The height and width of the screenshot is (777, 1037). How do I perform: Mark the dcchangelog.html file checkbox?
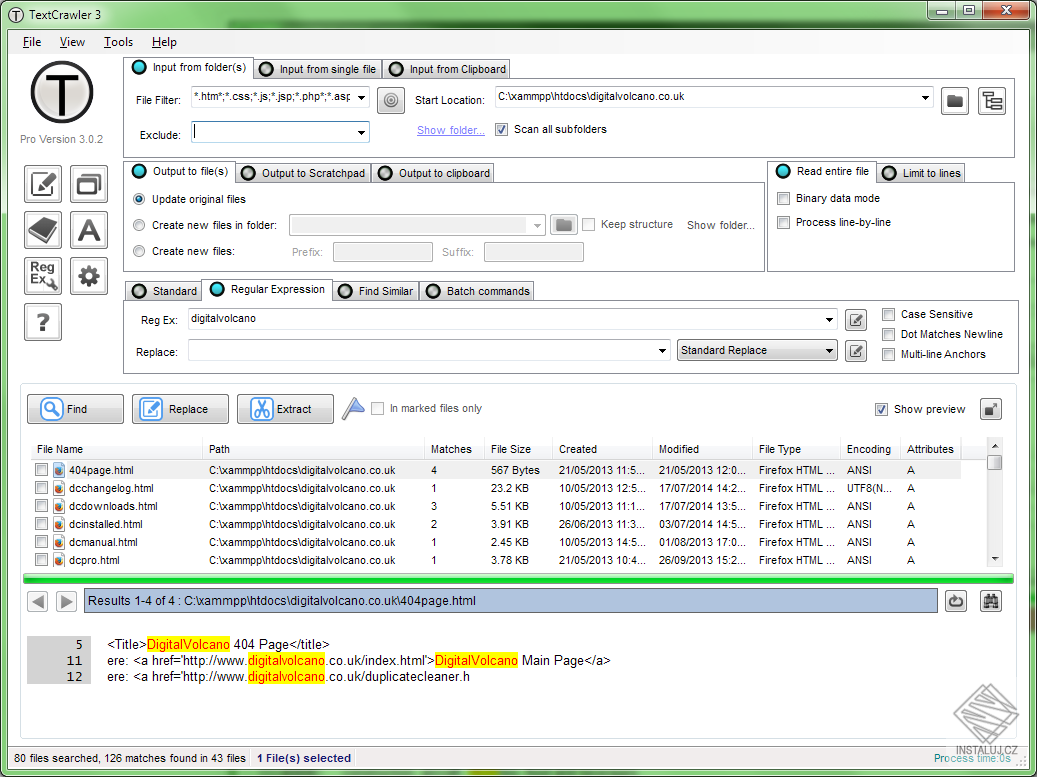pyautogui.click(x=42, y=488)
